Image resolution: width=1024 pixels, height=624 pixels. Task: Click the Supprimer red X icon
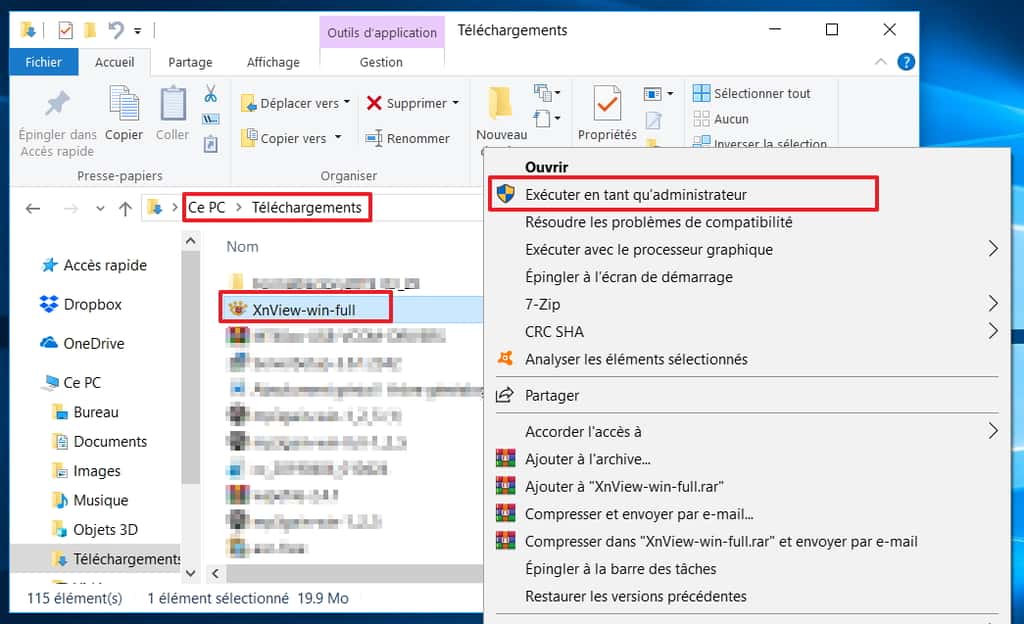pos(374,103)
